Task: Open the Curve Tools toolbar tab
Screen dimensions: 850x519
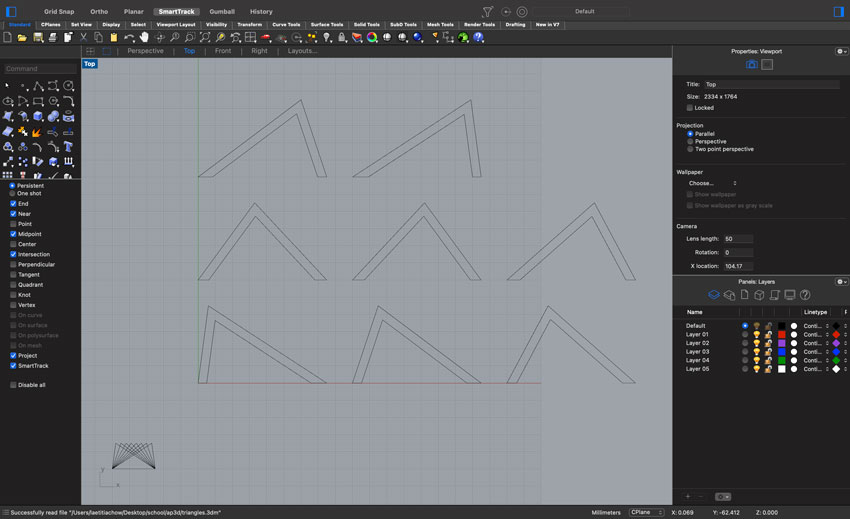Action: point(286,24)
